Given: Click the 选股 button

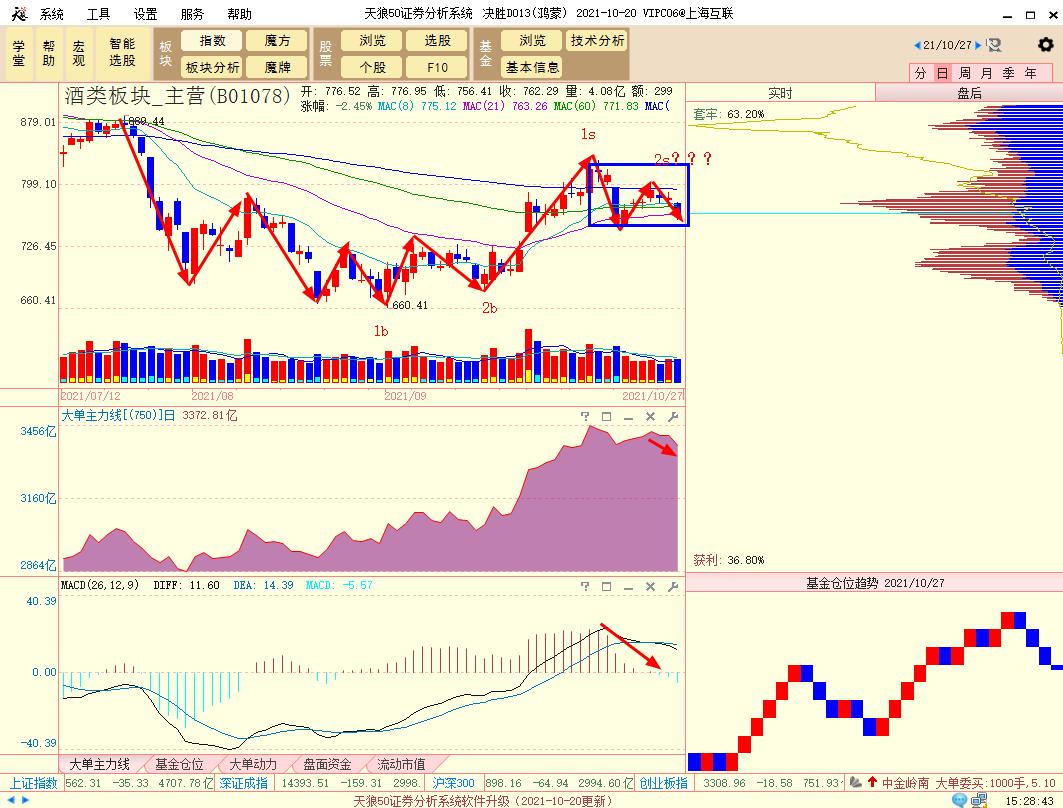Looking at the screenshot, I should click(437, 41).
